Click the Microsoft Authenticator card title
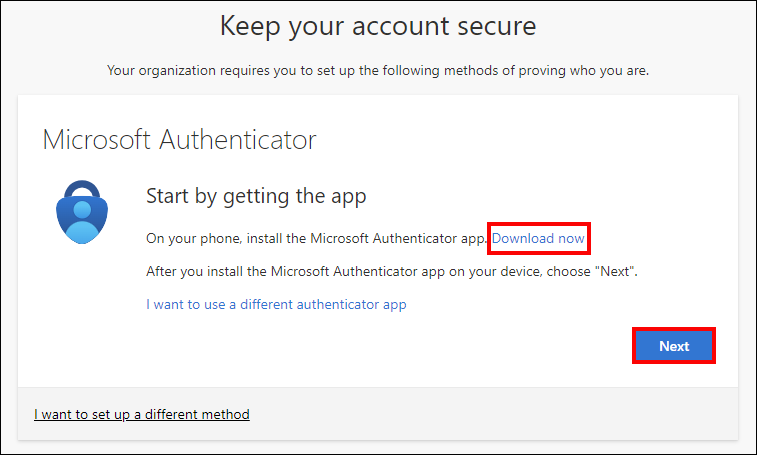Viewport: 757px width, 455px height. pos(179,140)
